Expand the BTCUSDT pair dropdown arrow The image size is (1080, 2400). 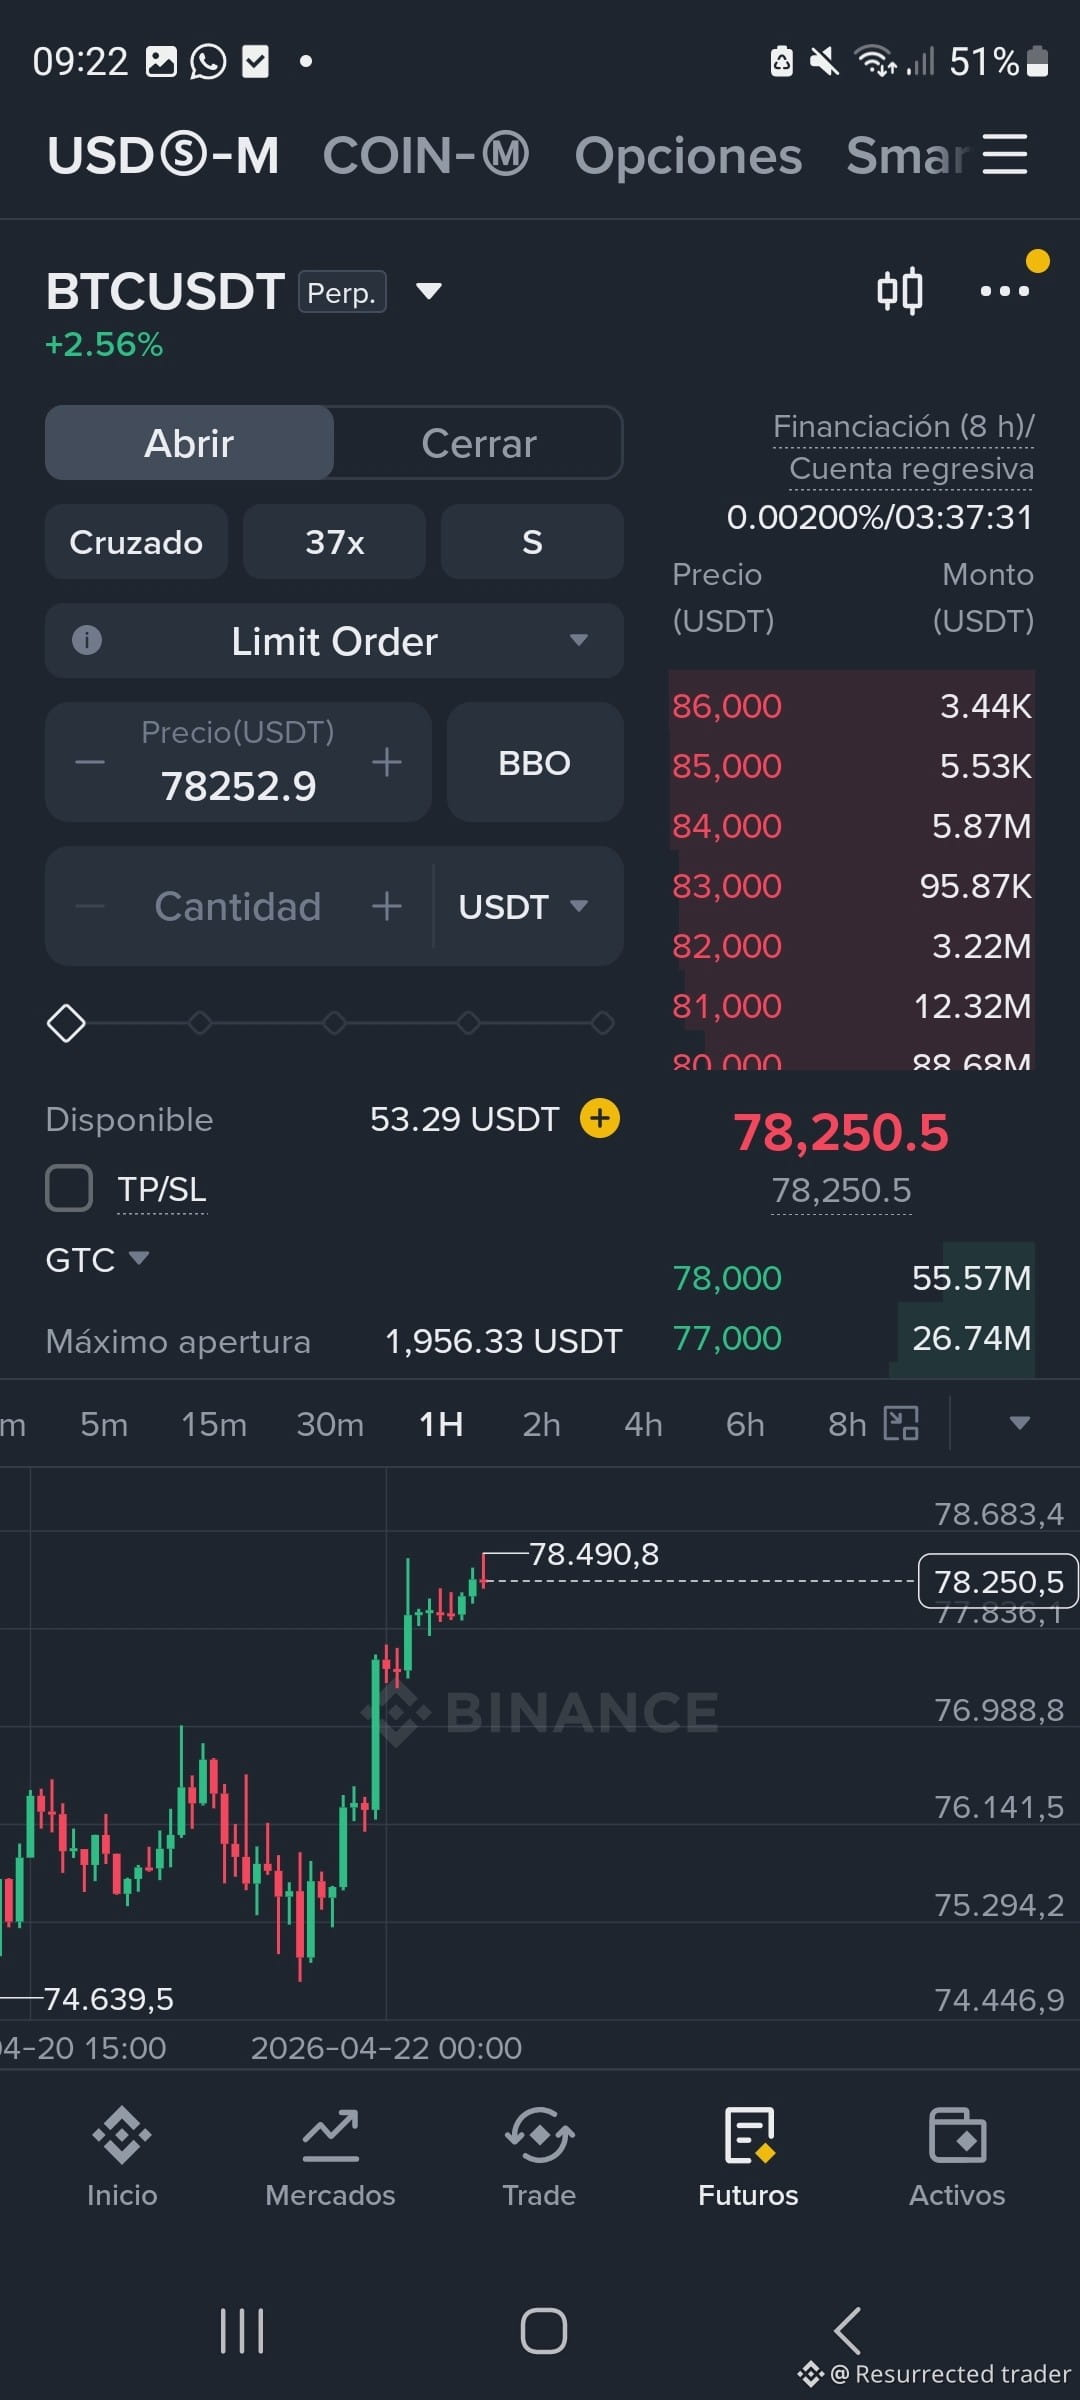[x=429, y=291]
